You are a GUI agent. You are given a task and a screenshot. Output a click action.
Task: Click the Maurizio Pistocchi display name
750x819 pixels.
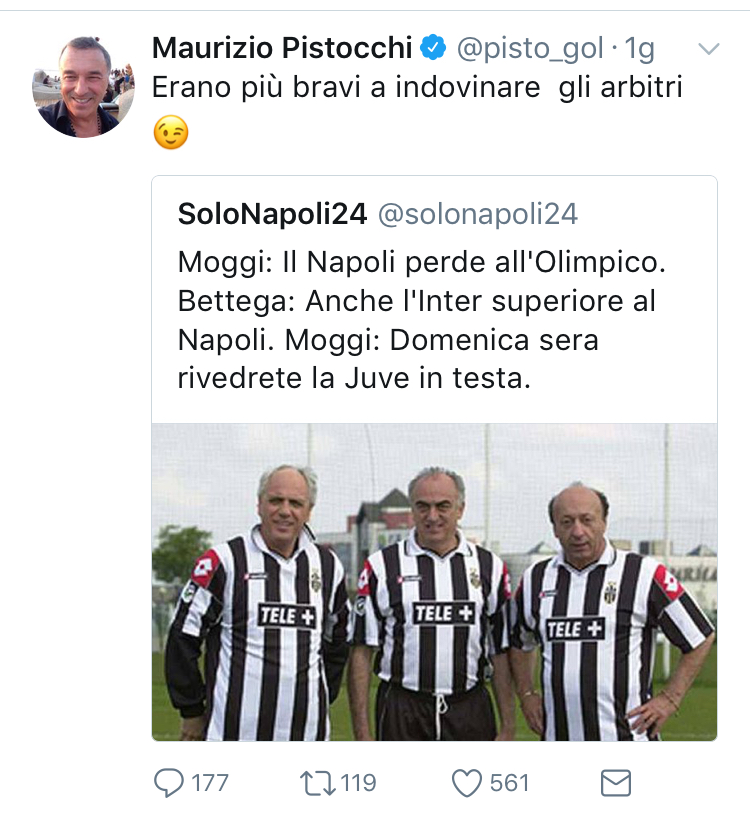click(282, 47)
